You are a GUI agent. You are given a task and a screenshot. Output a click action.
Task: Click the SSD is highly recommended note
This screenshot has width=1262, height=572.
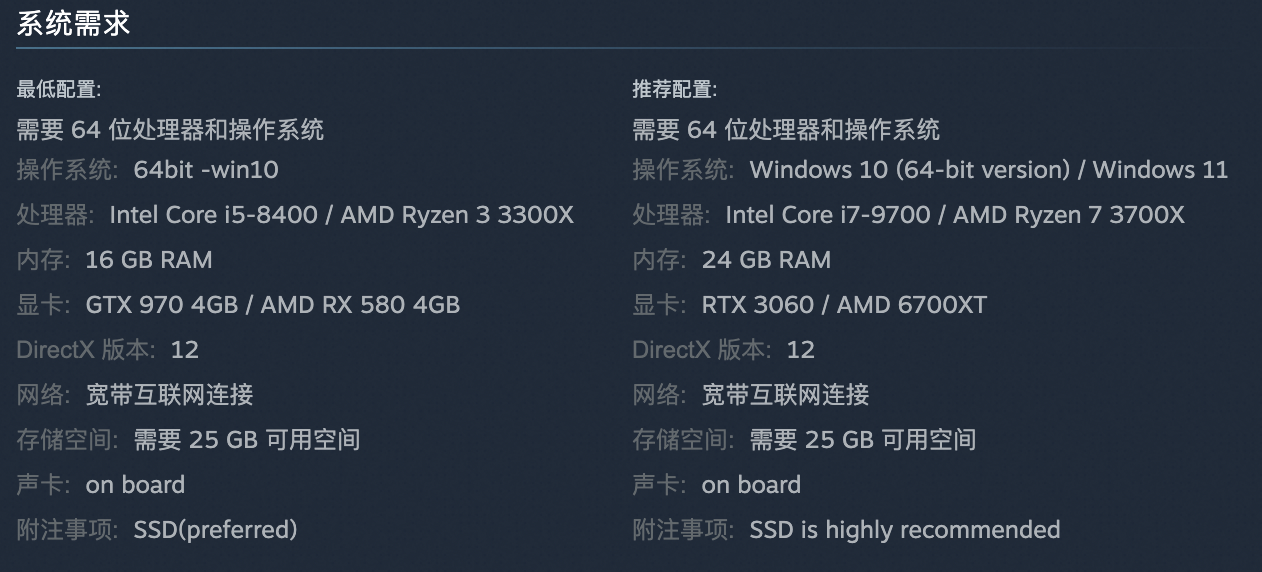(x=904, y=530)
